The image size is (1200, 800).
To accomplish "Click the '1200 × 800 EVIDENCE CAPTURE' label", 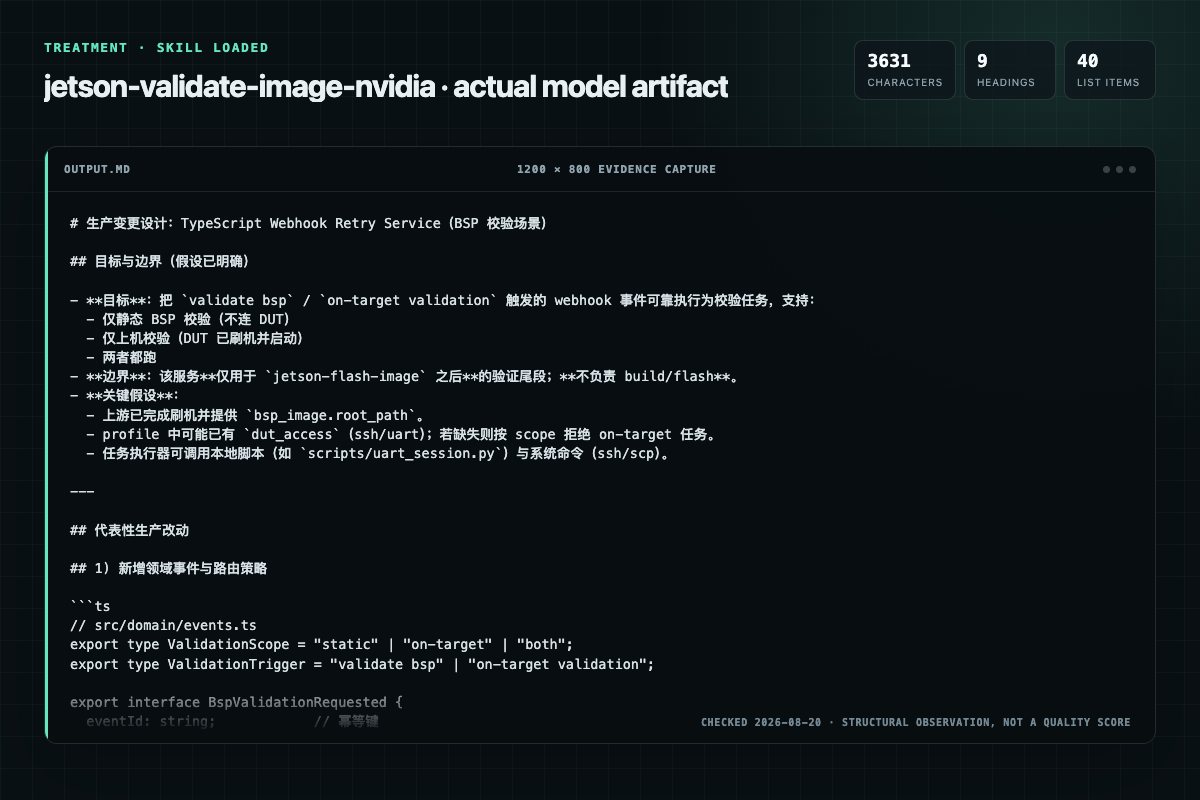I will 616,169.
